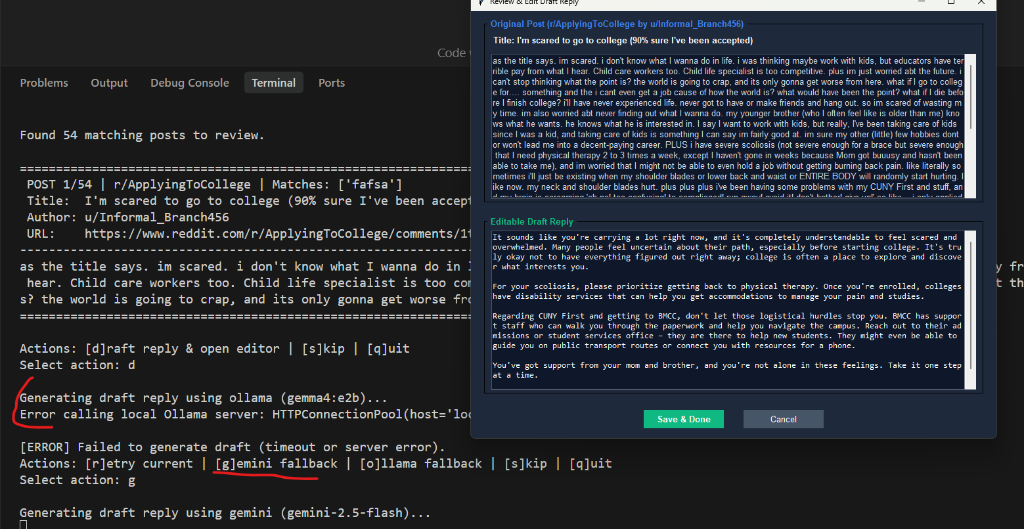Click the terminal 'Title:' line of the post
Image resolution: width=1024 pixels, height=529 pixels.
tap(248, 201)
